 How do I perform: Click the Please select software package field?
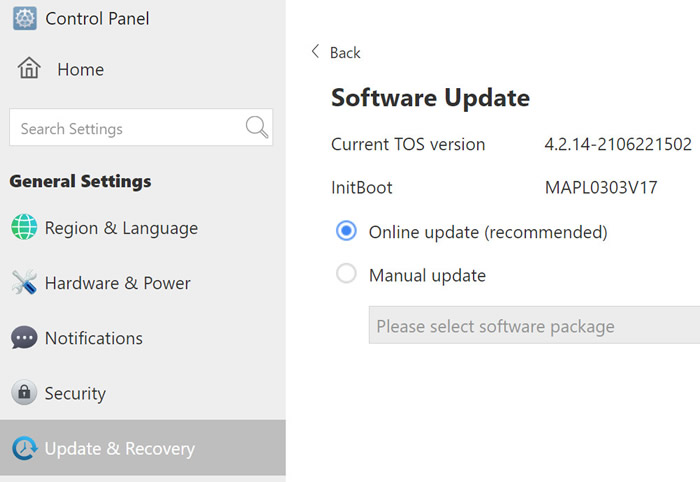click(x=534, y=325)
